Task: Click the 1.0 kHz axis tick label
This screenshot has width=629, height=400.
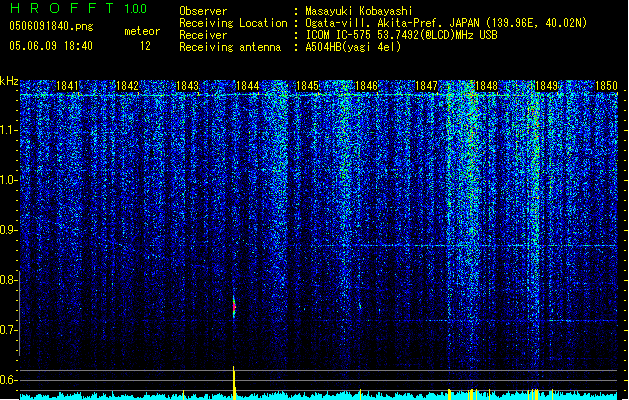Action: coord(9,180)
